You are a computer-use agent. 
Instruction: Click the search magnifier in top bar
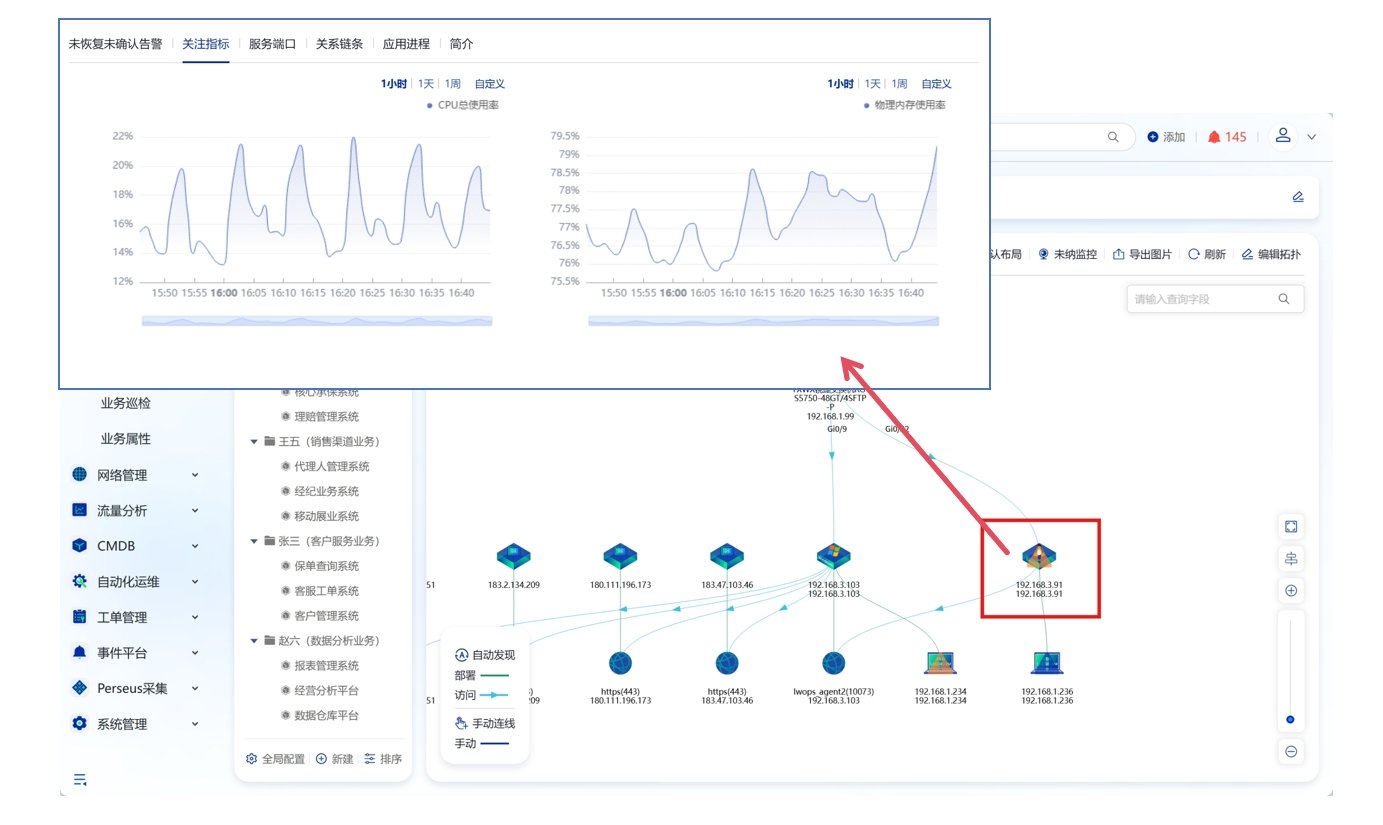click(1113, 137)
